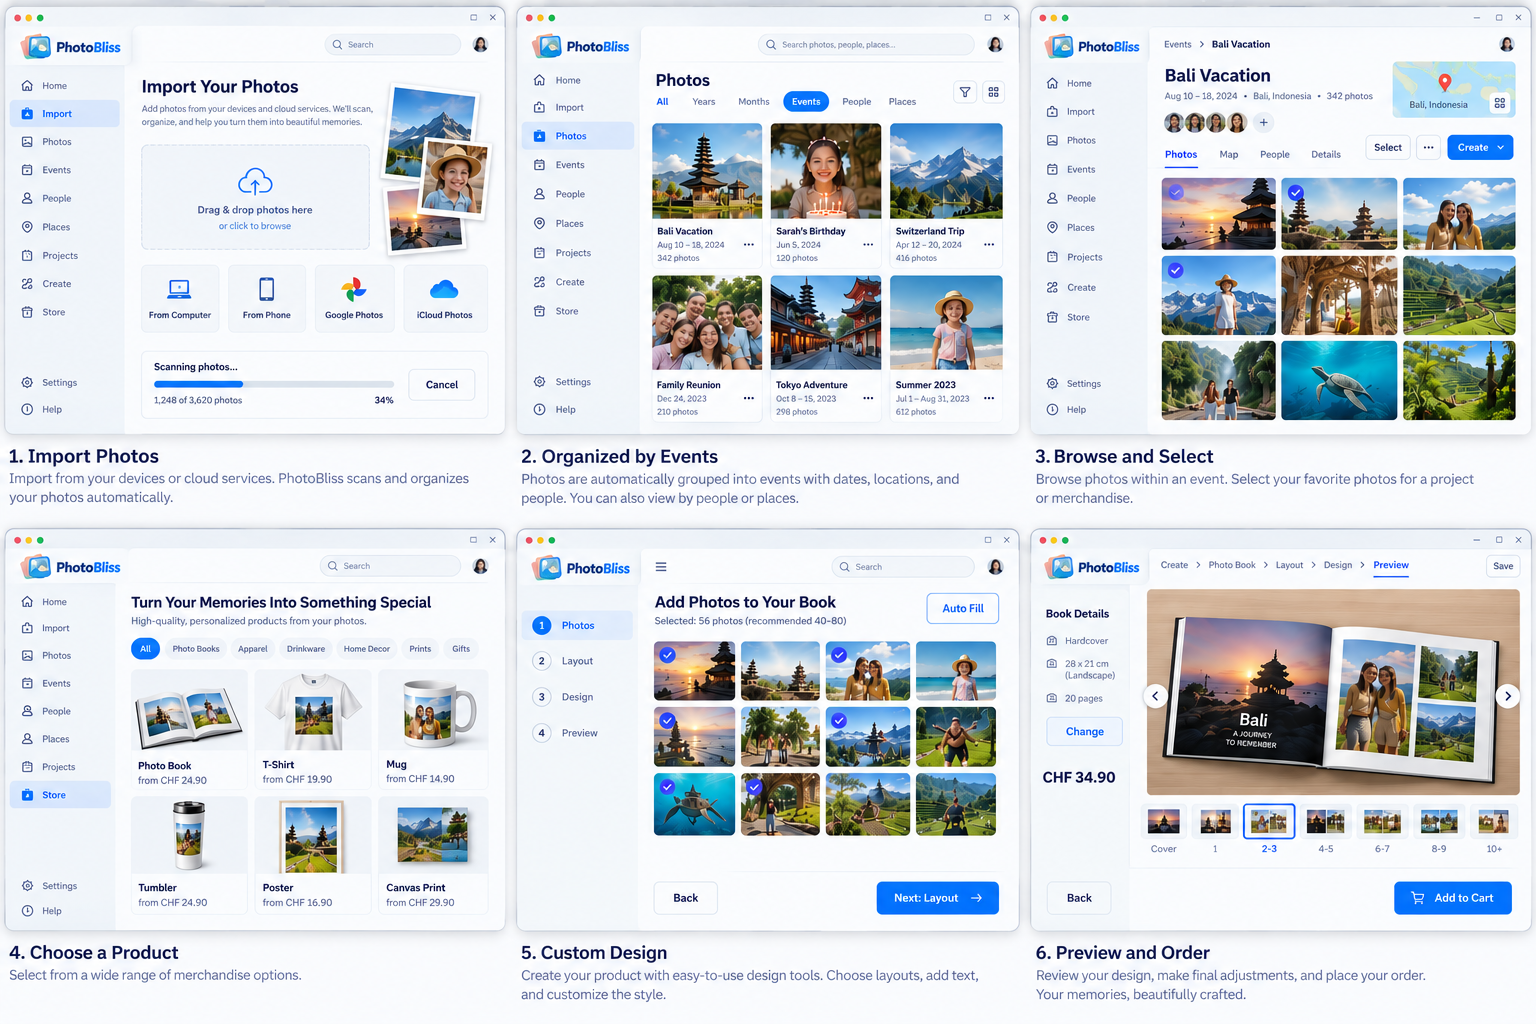Switch to Months tab in Photos

click(754, 102)
